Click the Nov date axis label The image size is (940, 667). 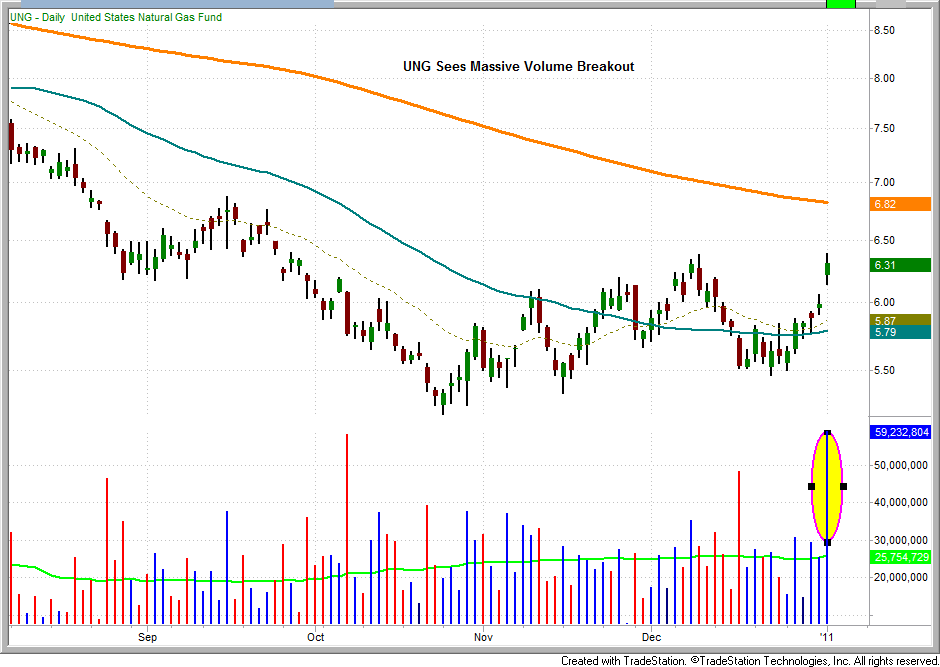483,636
